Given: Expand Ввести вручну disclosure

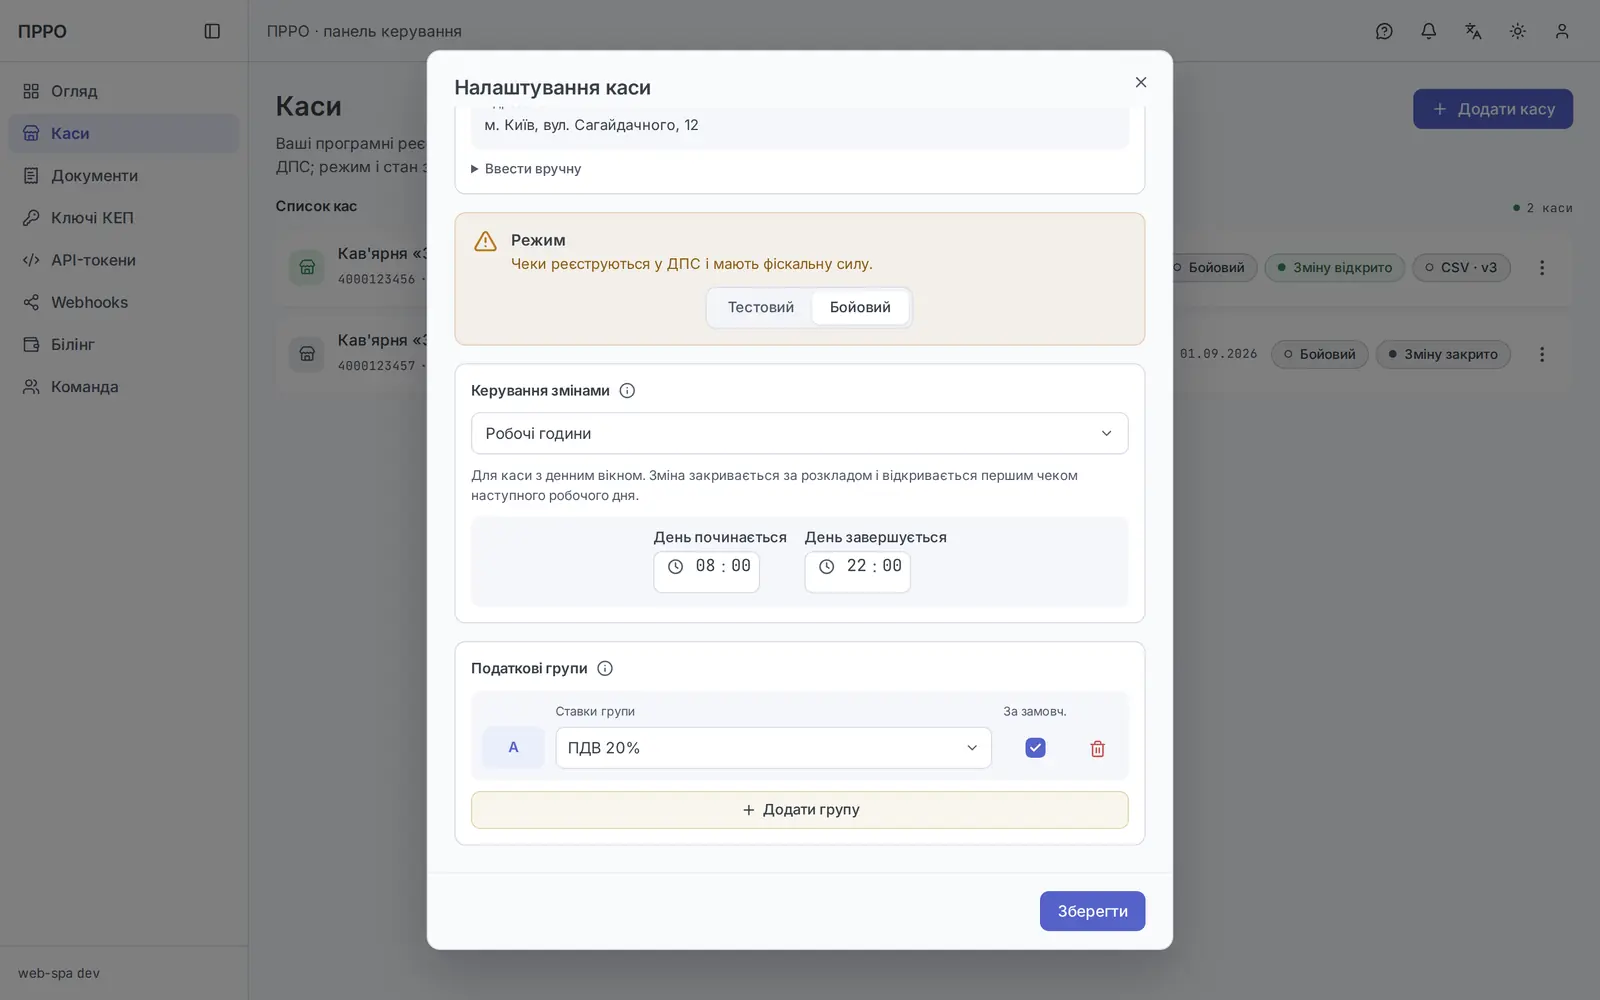Looking at the screenshot, I should point(526,169).
